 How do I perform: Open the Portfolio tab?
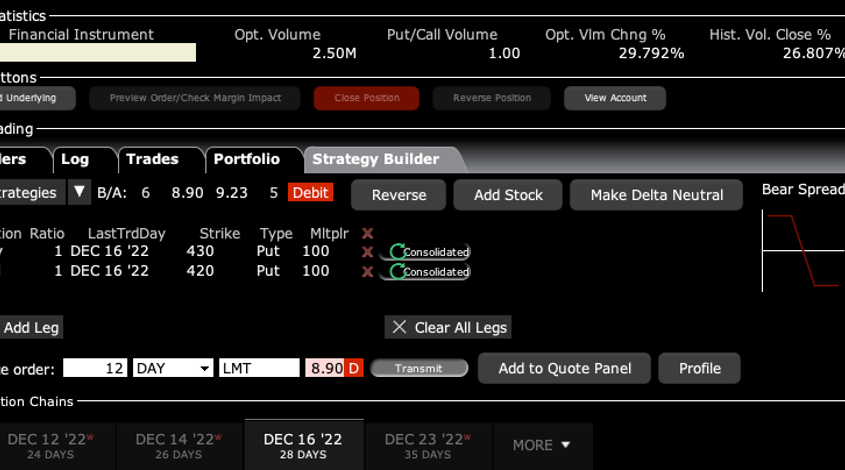click(246, 159)
